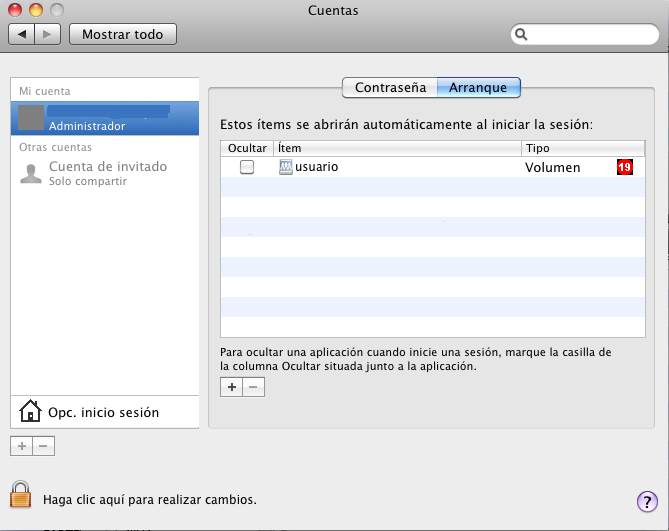
Task: Click the house icon for login options
Action: [x=30, y=411]
